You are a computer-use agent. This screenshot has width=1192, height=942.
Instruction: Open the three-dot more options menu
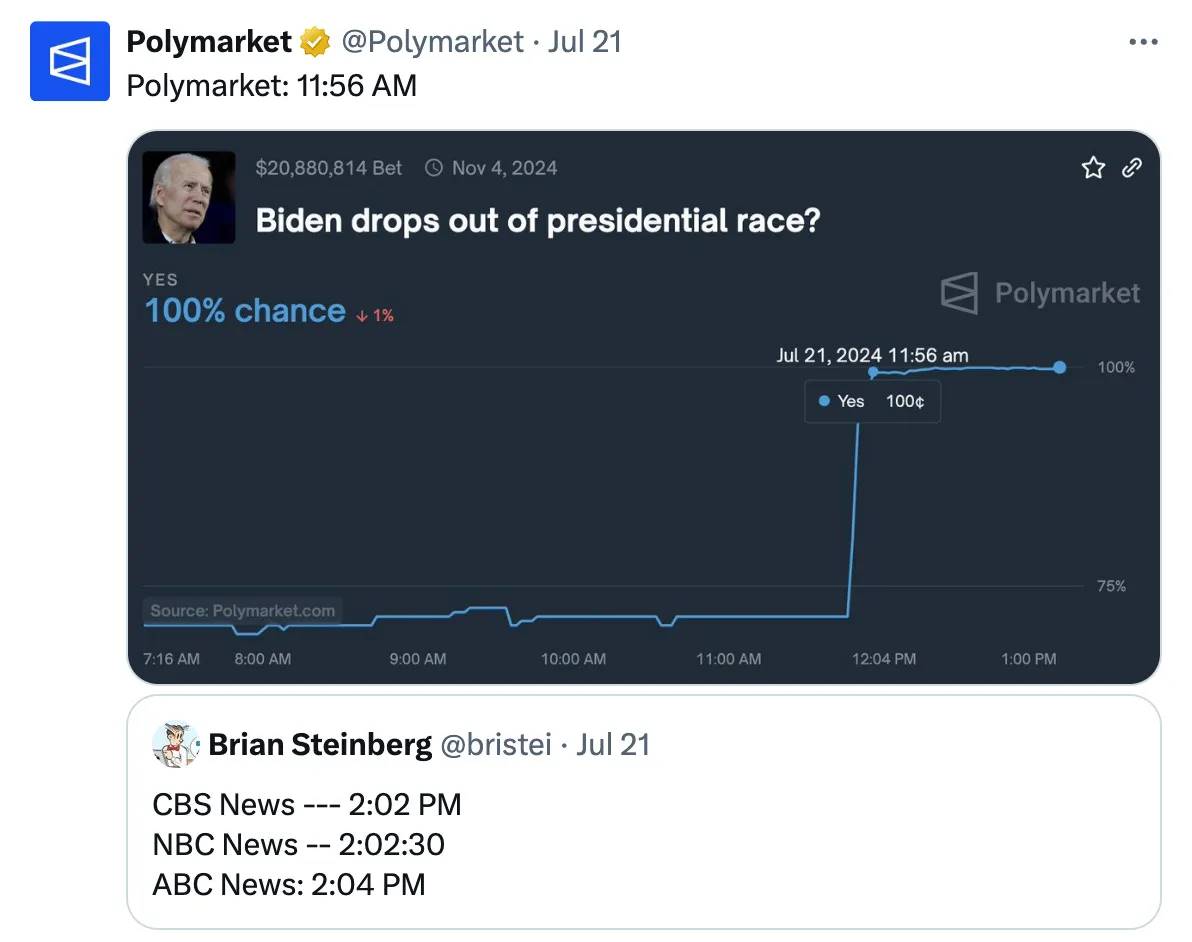click(1142, 42)
